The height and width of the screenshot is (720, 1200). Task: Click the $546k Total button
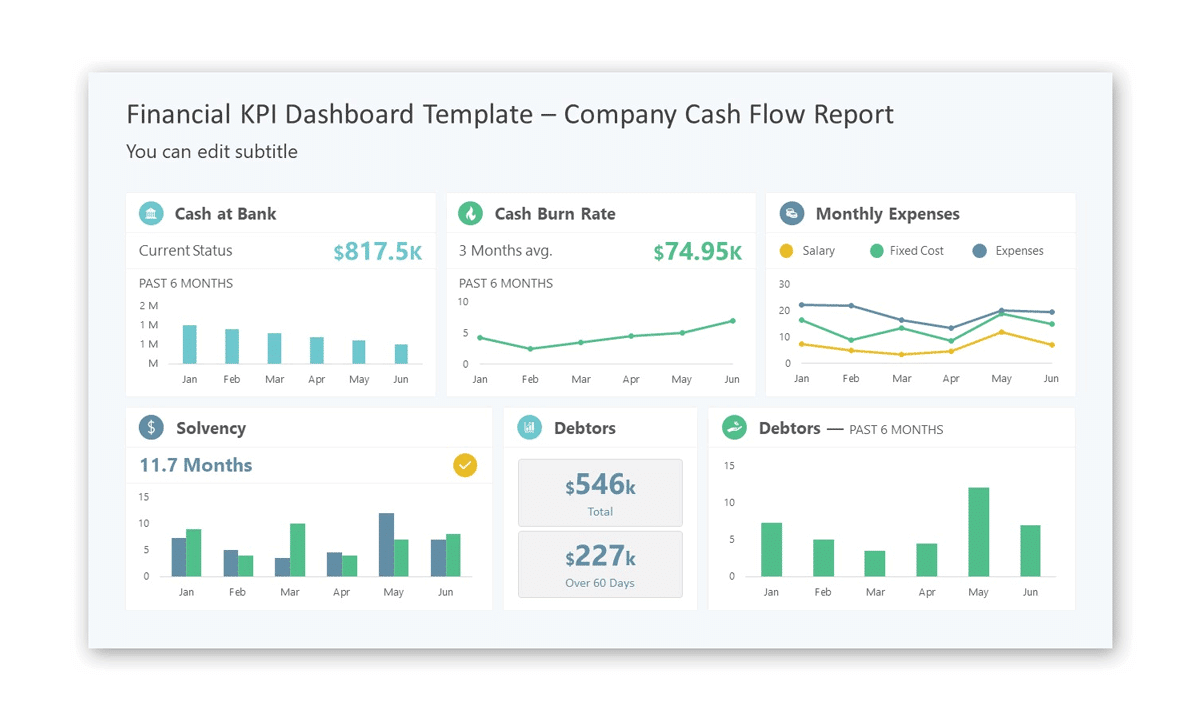pyautogui.click(x=600, y=492)
